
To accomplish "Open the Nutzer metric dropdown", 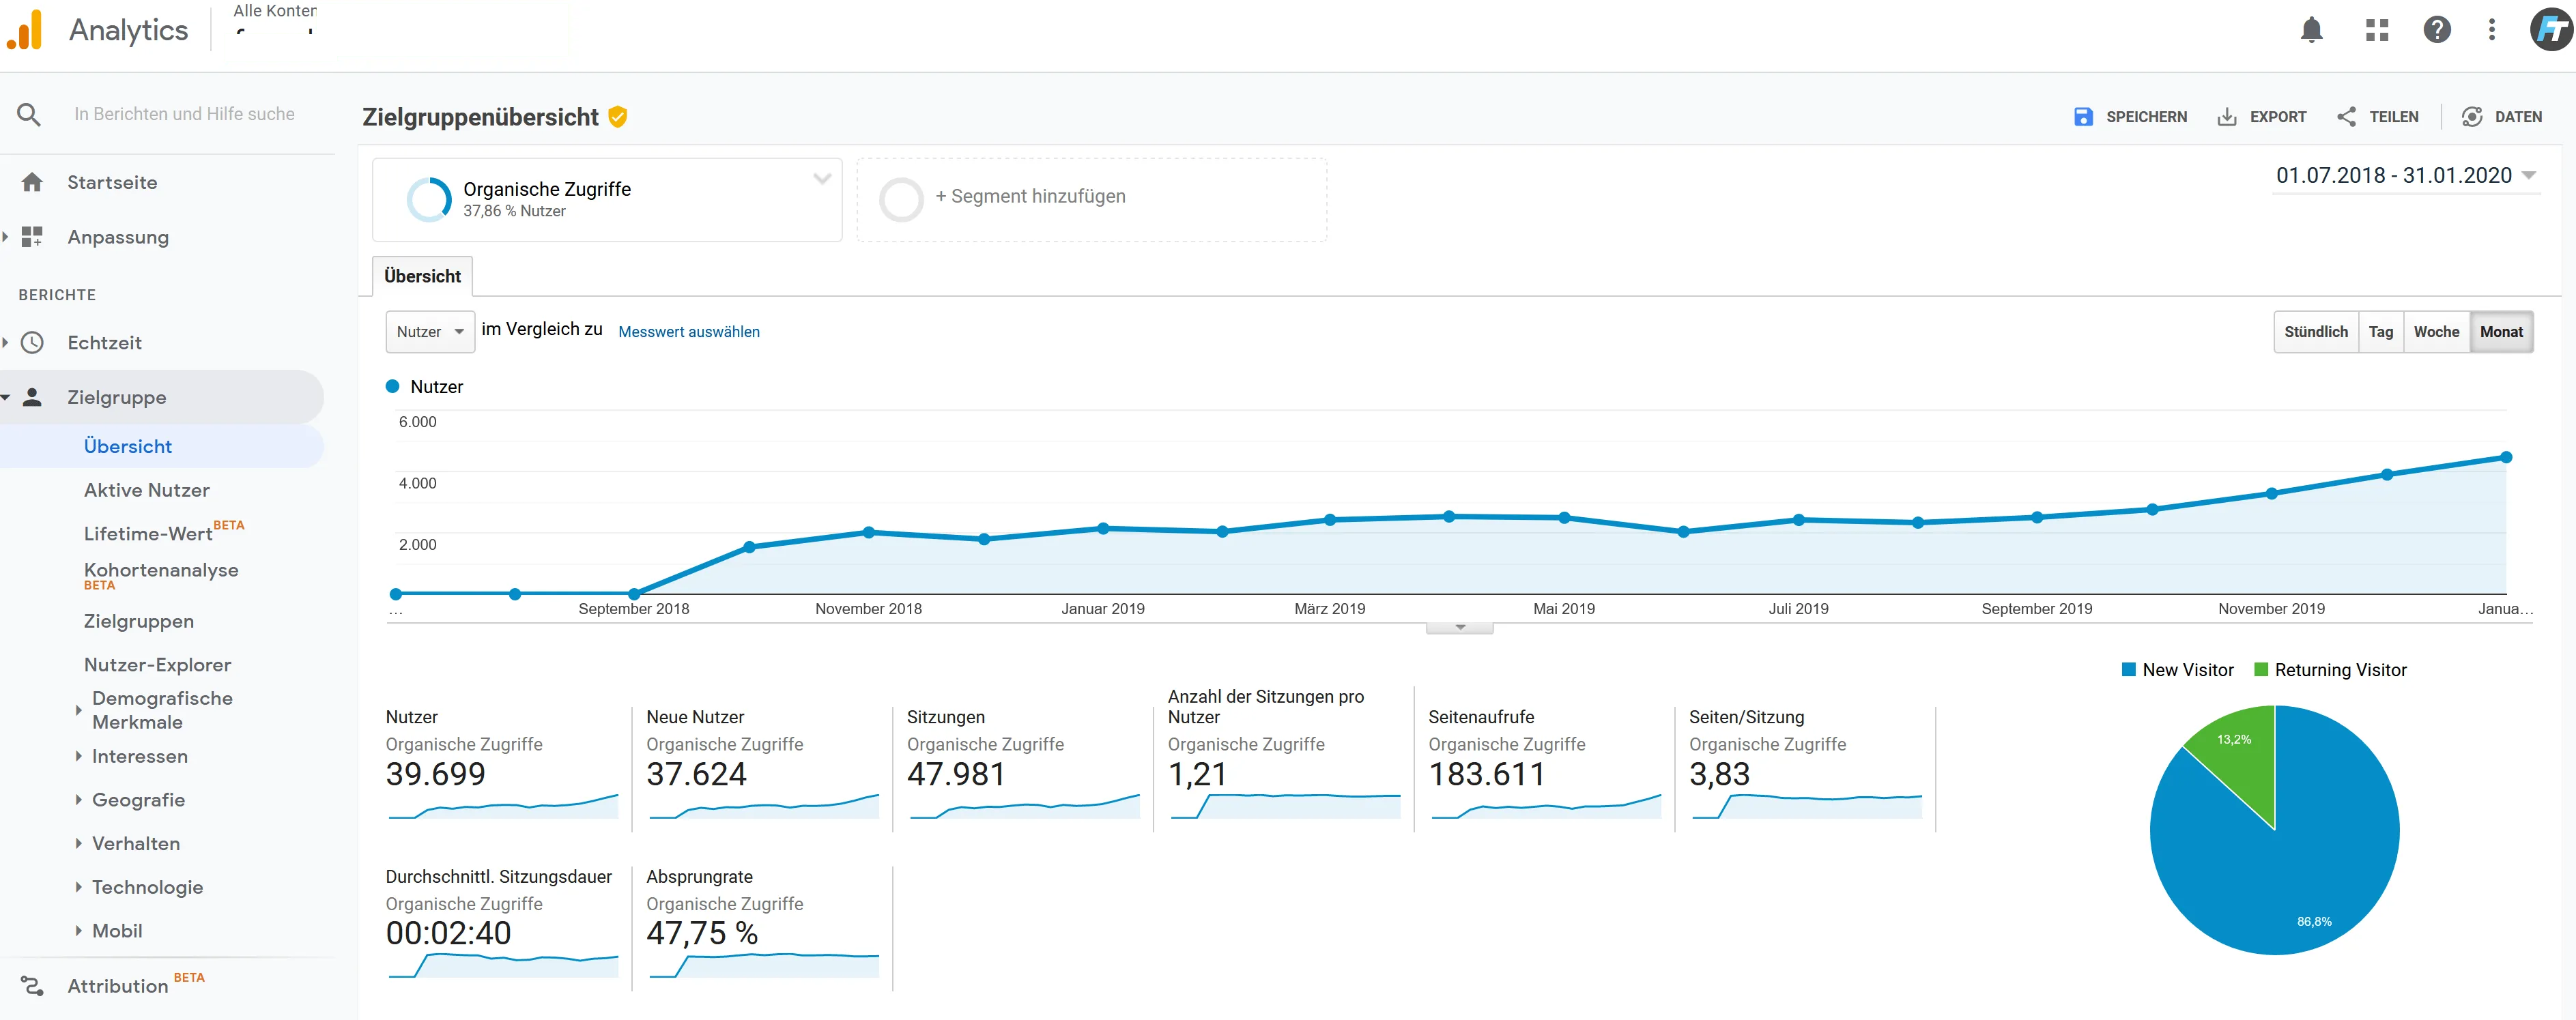I will (x=430, y=332).
